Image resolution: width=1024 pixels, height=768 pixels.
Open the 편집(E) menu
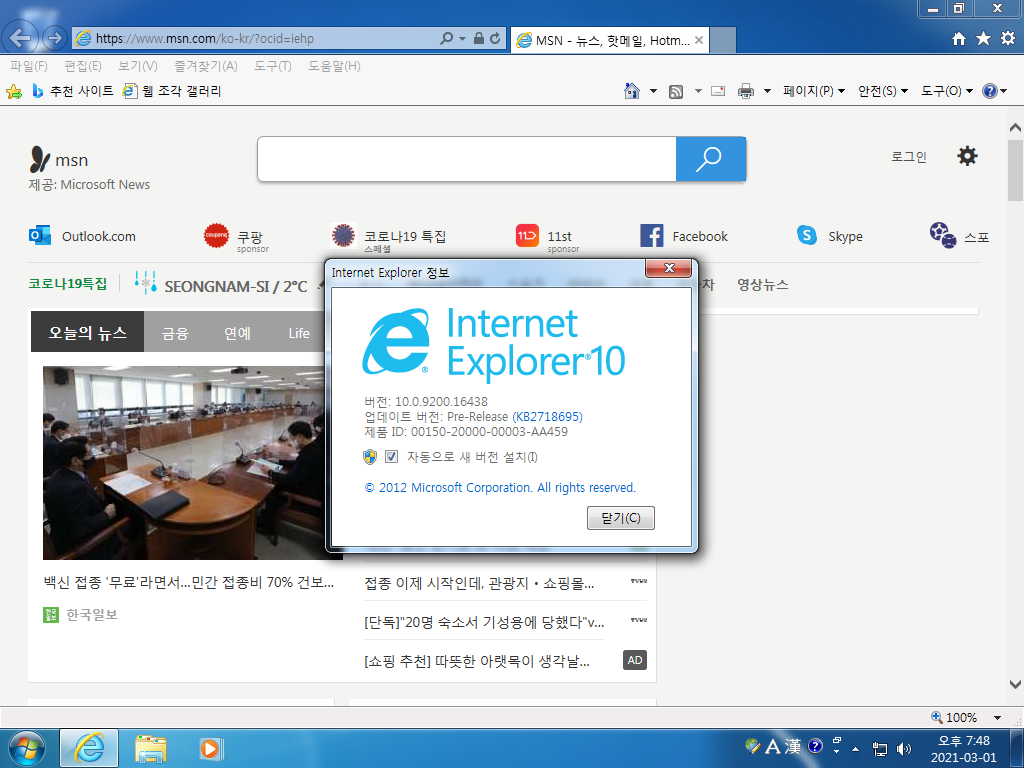click(83, 66)
